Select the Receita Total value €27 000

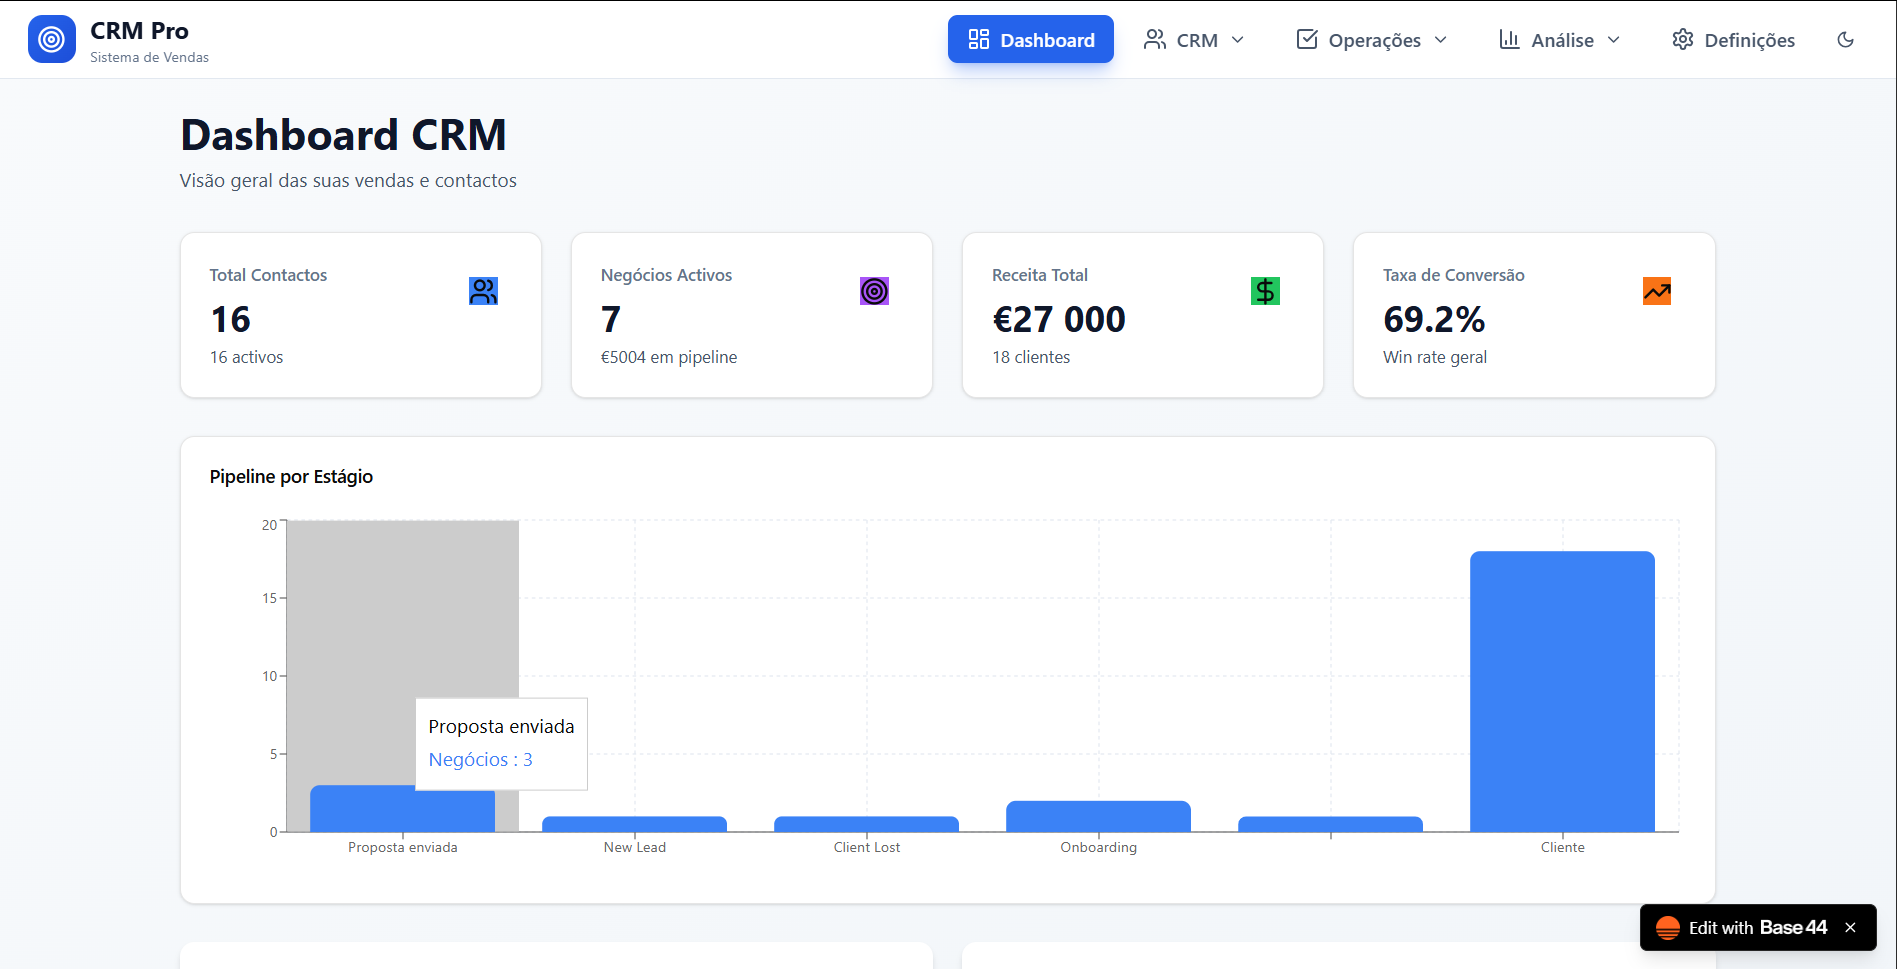pos(1059,319)
